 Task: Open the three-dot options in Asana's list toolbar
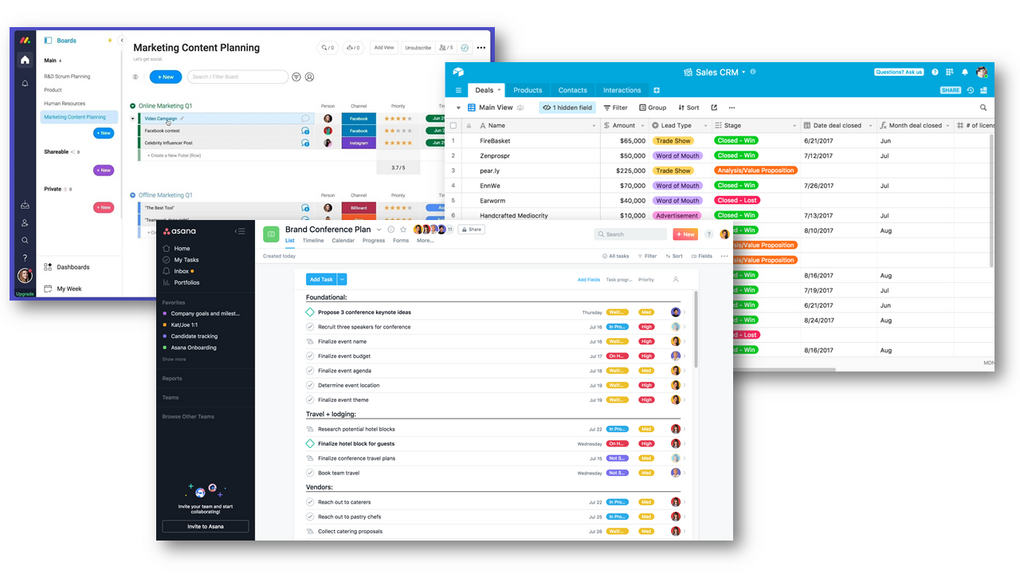point(724,256)
